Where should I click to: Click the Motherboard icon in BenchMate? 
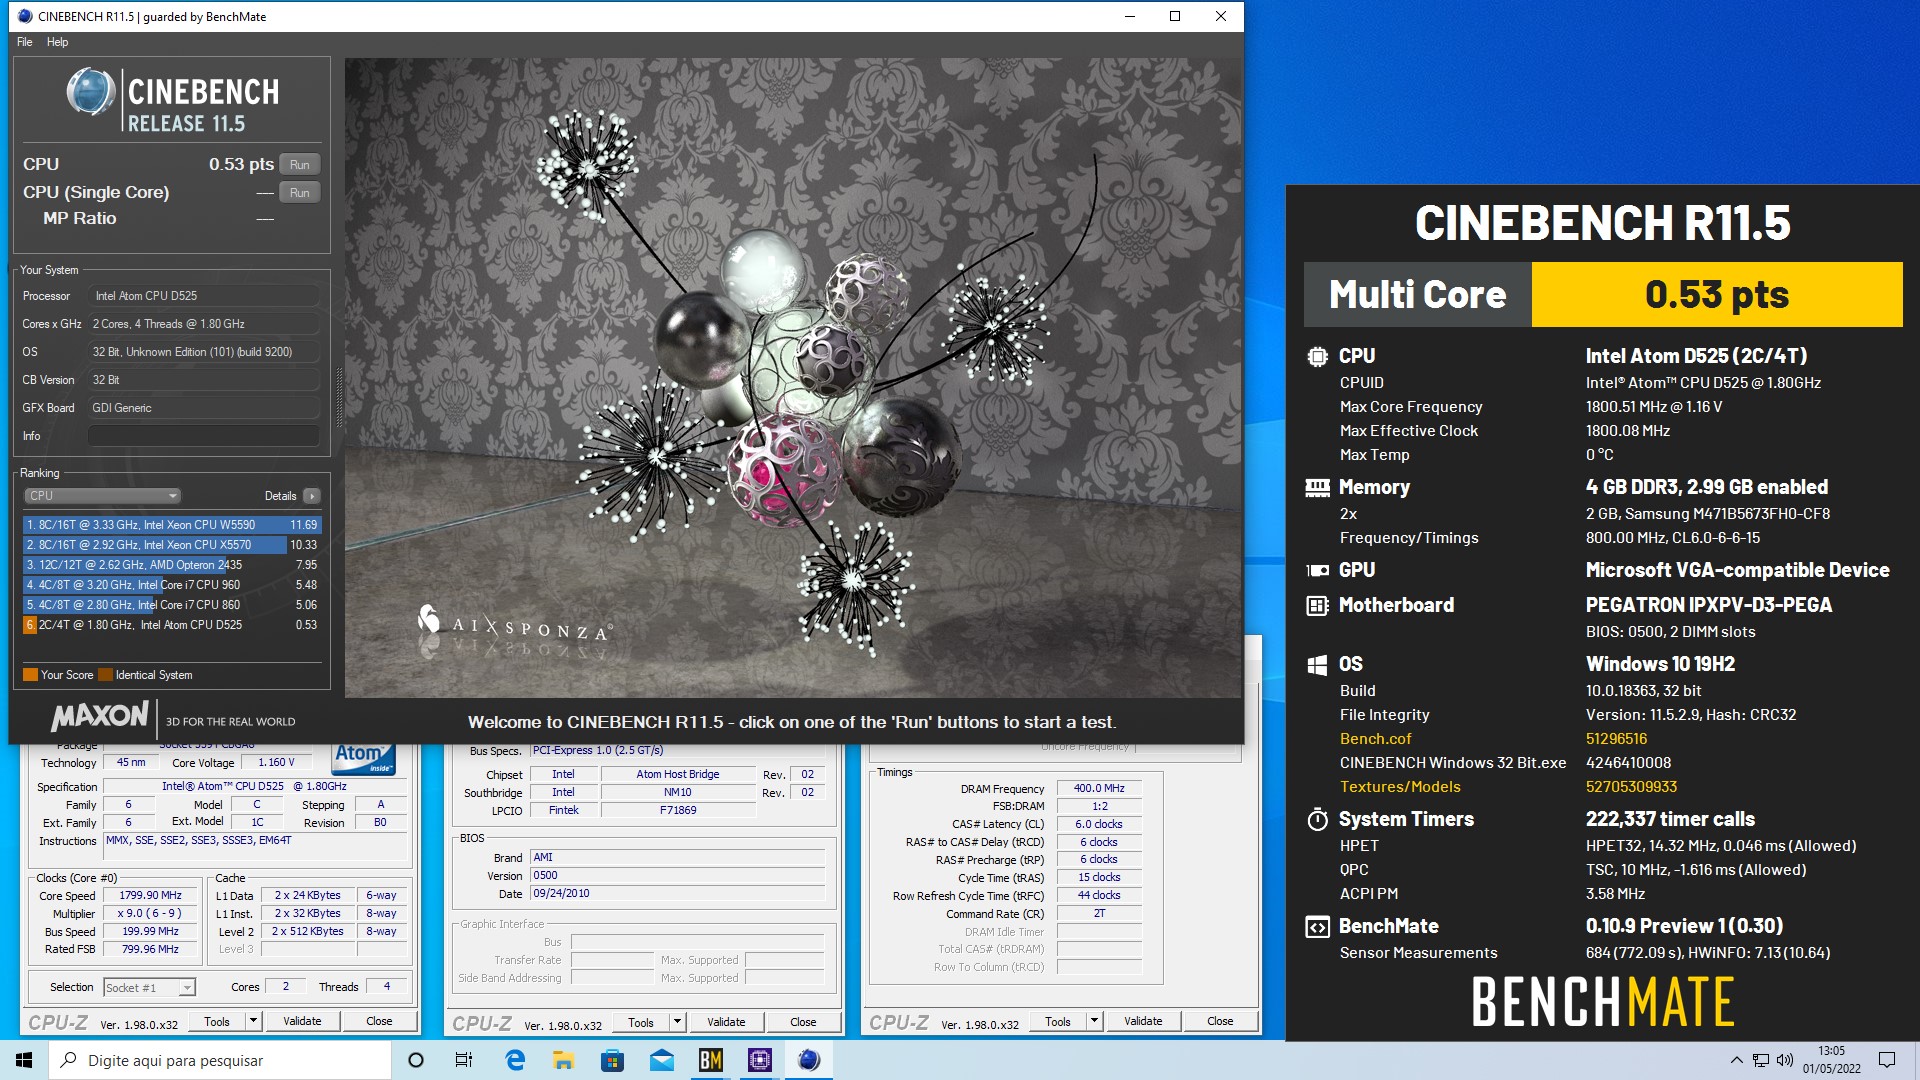(x=1317, y=605)
